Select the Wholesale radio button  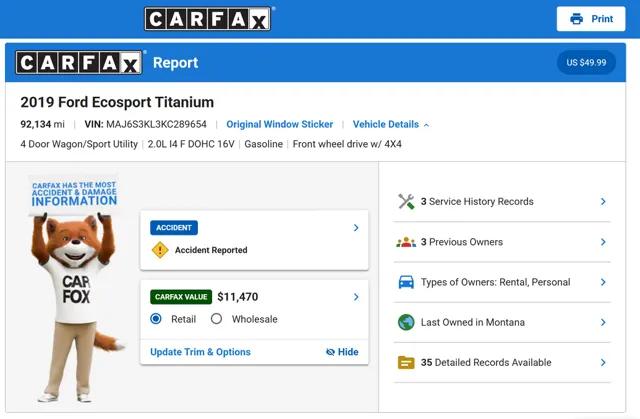(216, 319)
